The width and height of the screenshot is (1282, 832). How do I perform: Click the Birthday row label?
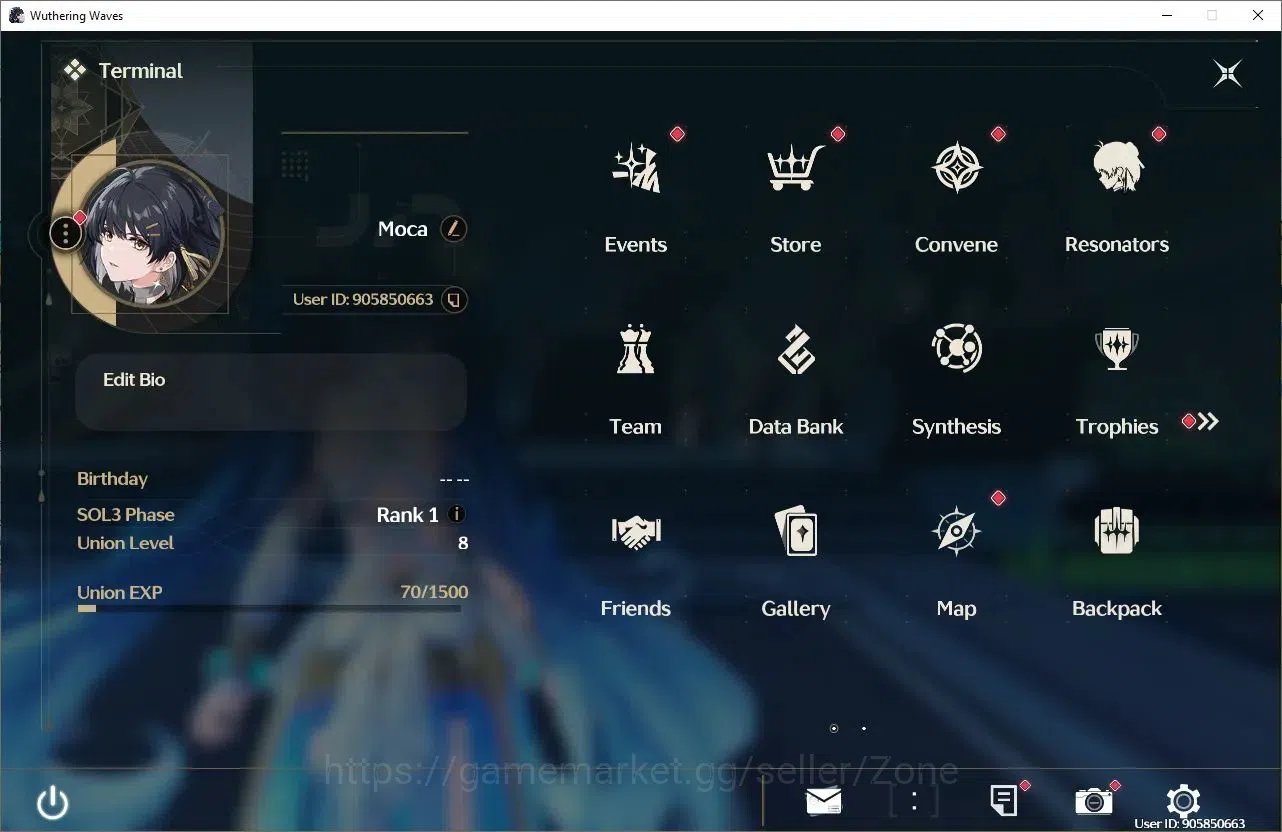pos(112,479)
